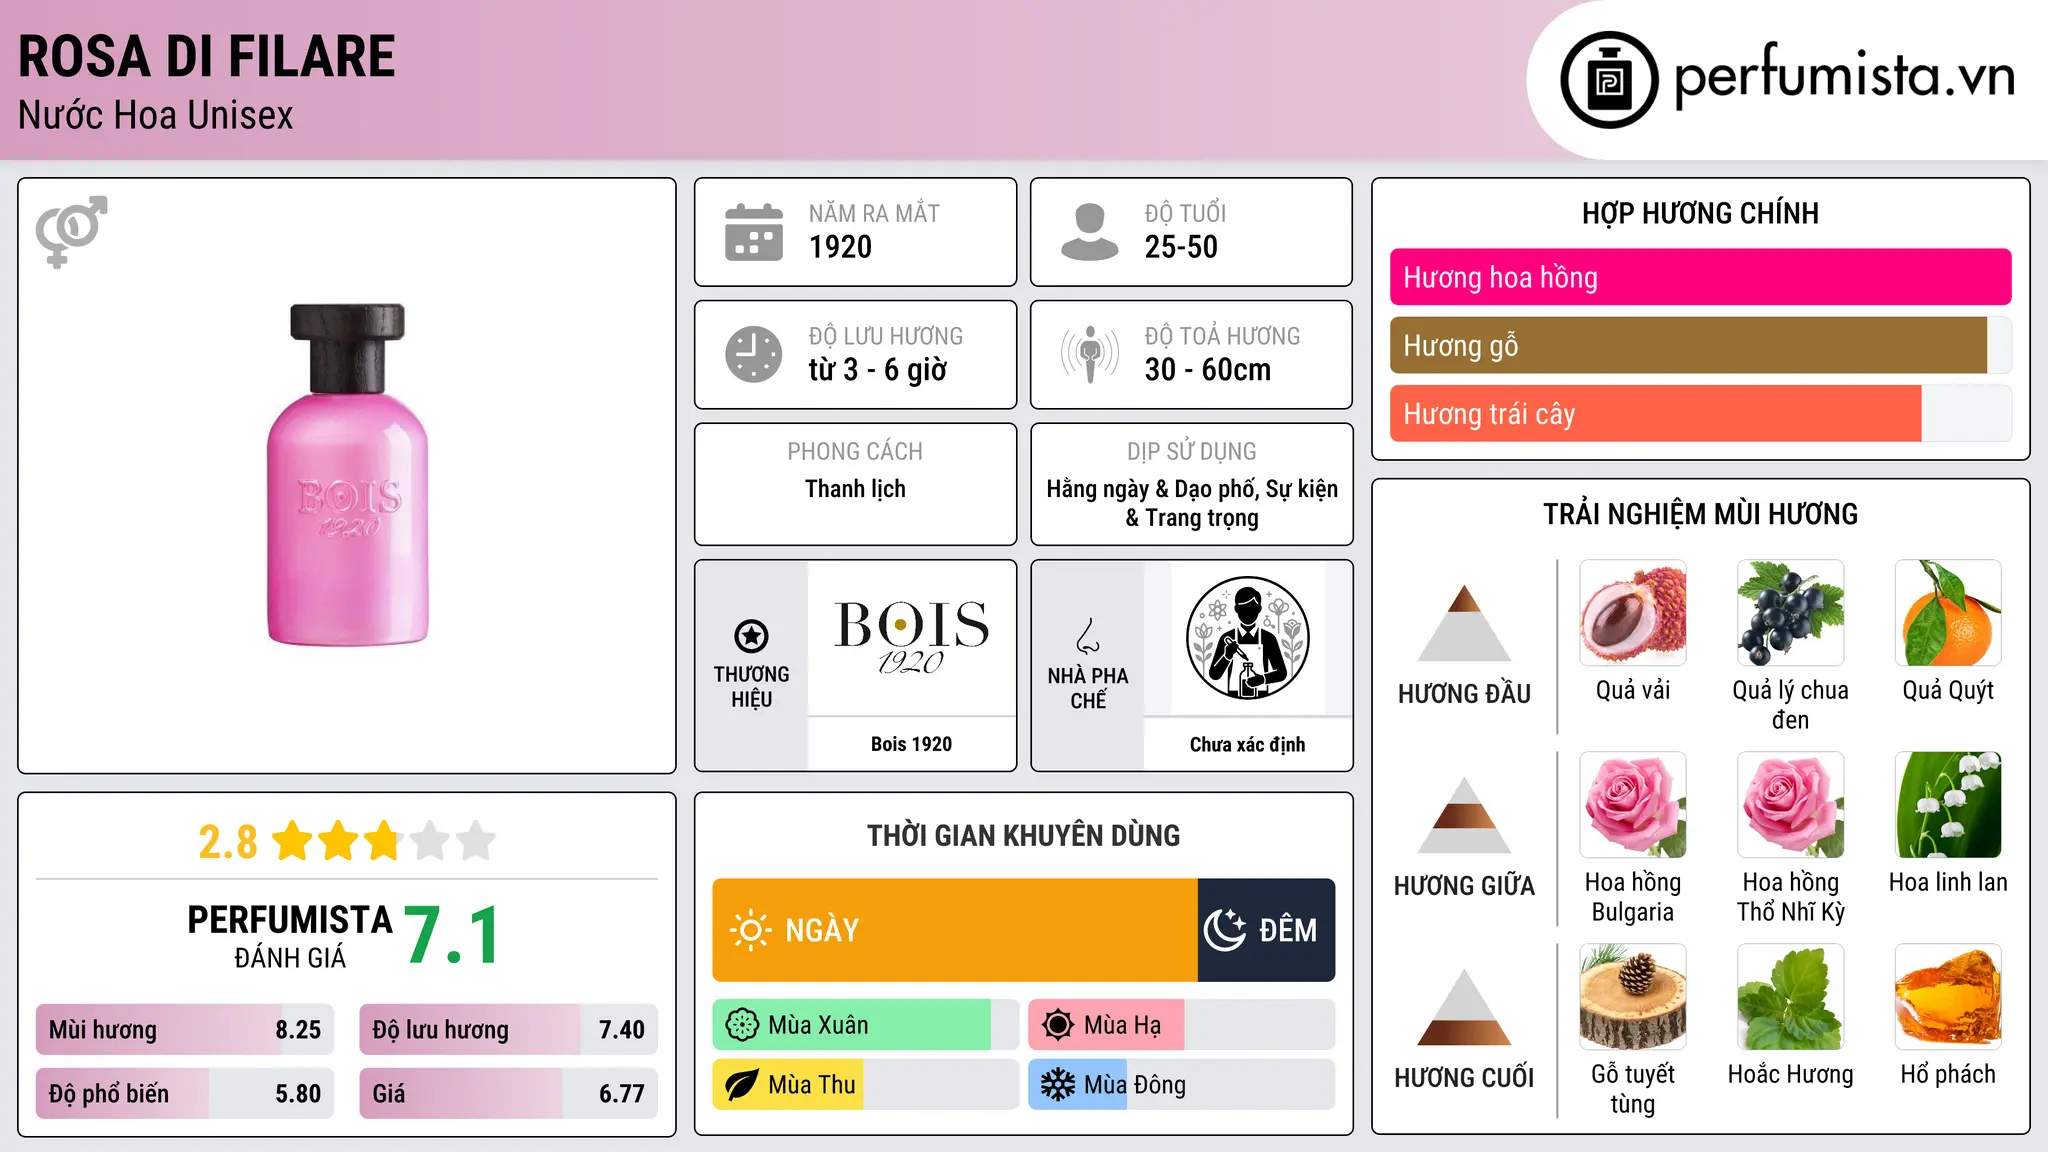Click the Hương gỗ accord bar

[x=1700, y=345]
